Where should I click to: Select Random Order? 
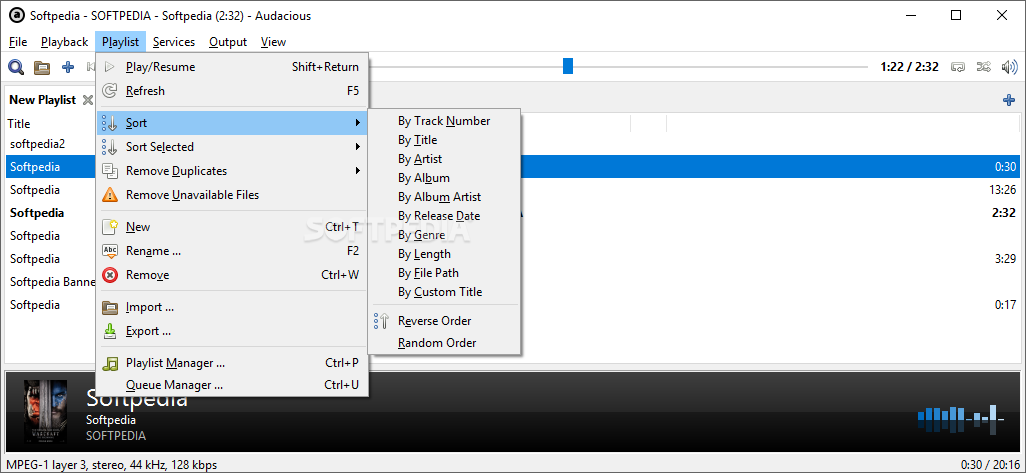point(444,343)
